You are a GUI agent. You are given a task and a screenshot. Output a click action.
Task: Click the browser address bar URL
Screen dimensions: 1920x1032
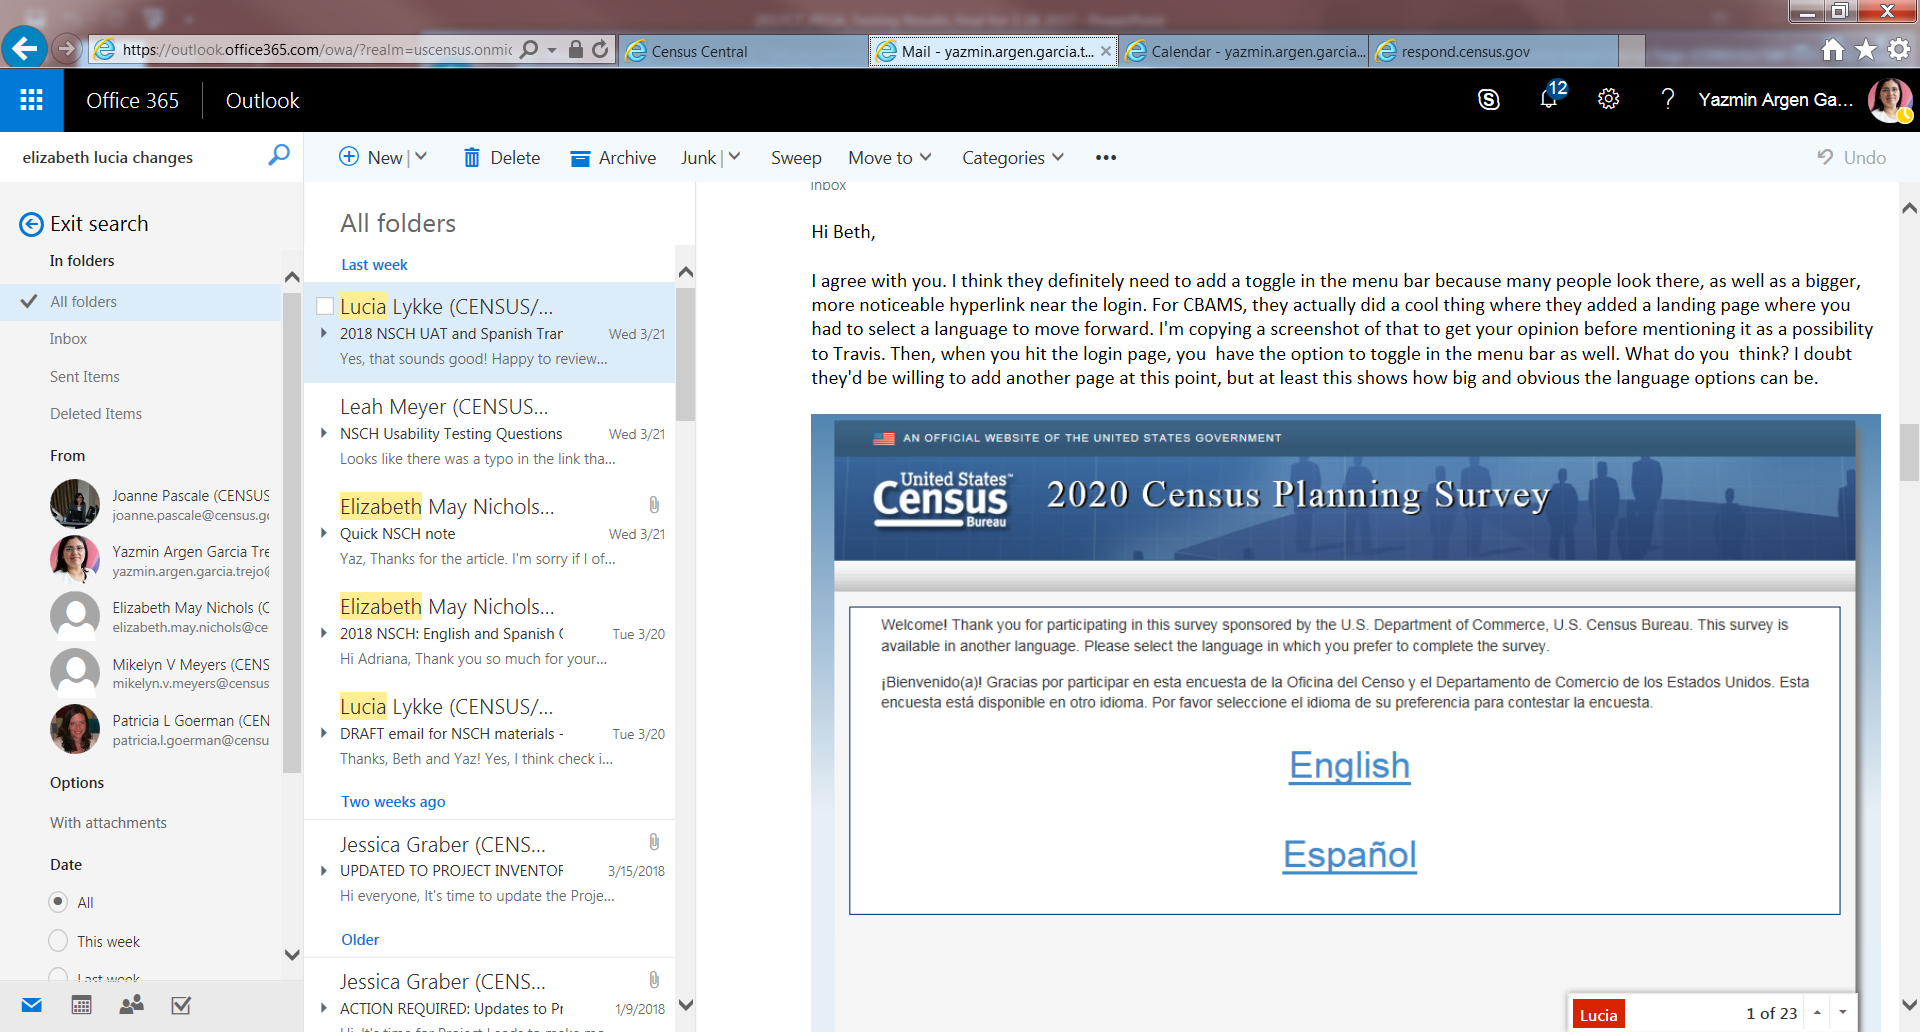[317, 50]
